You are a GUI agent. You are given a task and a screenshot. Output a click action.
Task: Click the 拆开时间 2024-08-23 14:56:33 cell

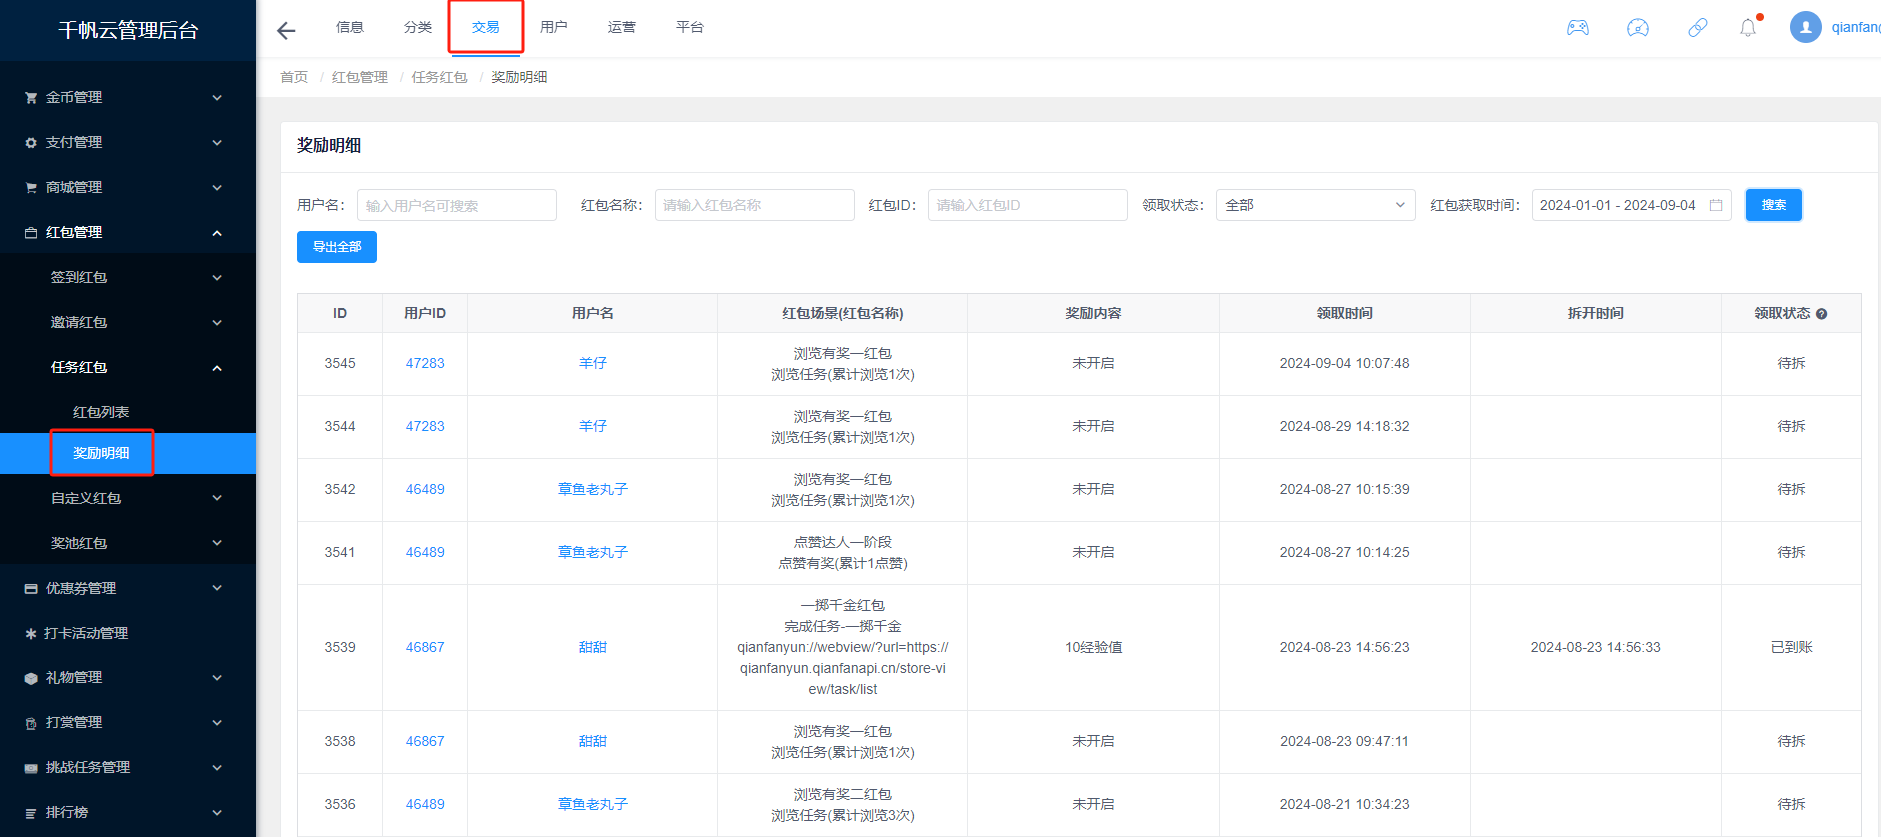tap(1595, 647)
